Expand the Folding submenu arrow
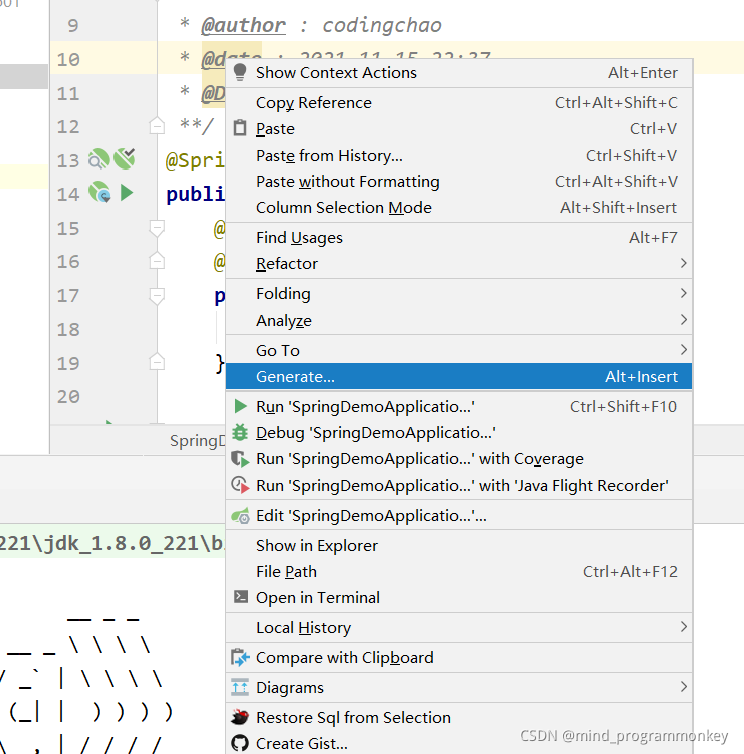The width and height of the screenshot is (744, 754). [683, 293]
